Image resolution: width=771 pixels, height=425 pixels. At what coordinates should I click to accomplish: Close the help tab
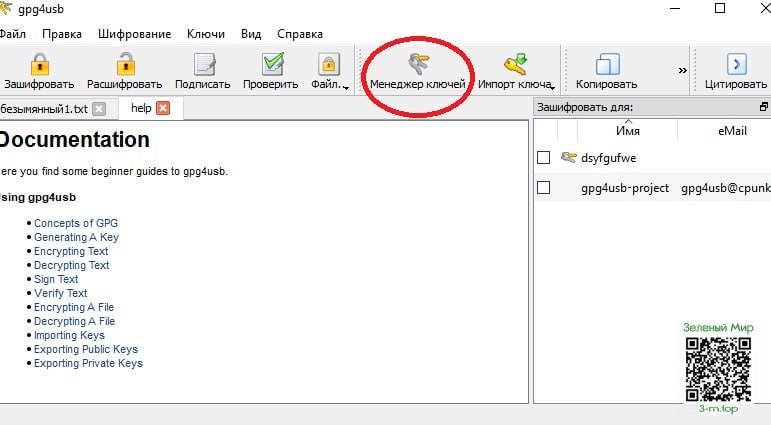[x=163, y=108]
